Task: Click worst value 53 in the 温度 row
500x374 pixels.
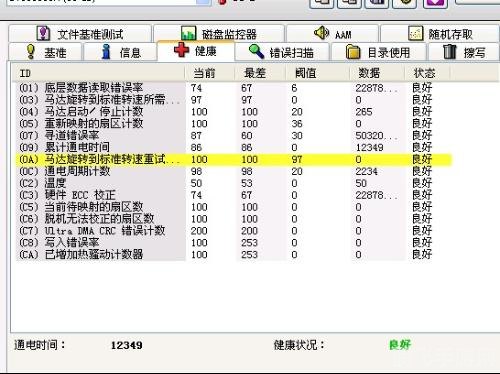Action: coord(247,183)
